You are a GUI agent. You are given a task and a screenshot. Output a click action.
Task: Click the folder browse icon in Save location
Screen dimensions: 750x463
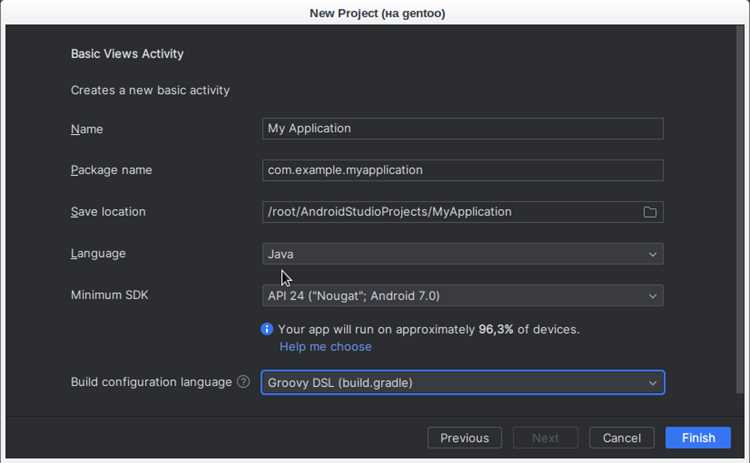point(650,212)
